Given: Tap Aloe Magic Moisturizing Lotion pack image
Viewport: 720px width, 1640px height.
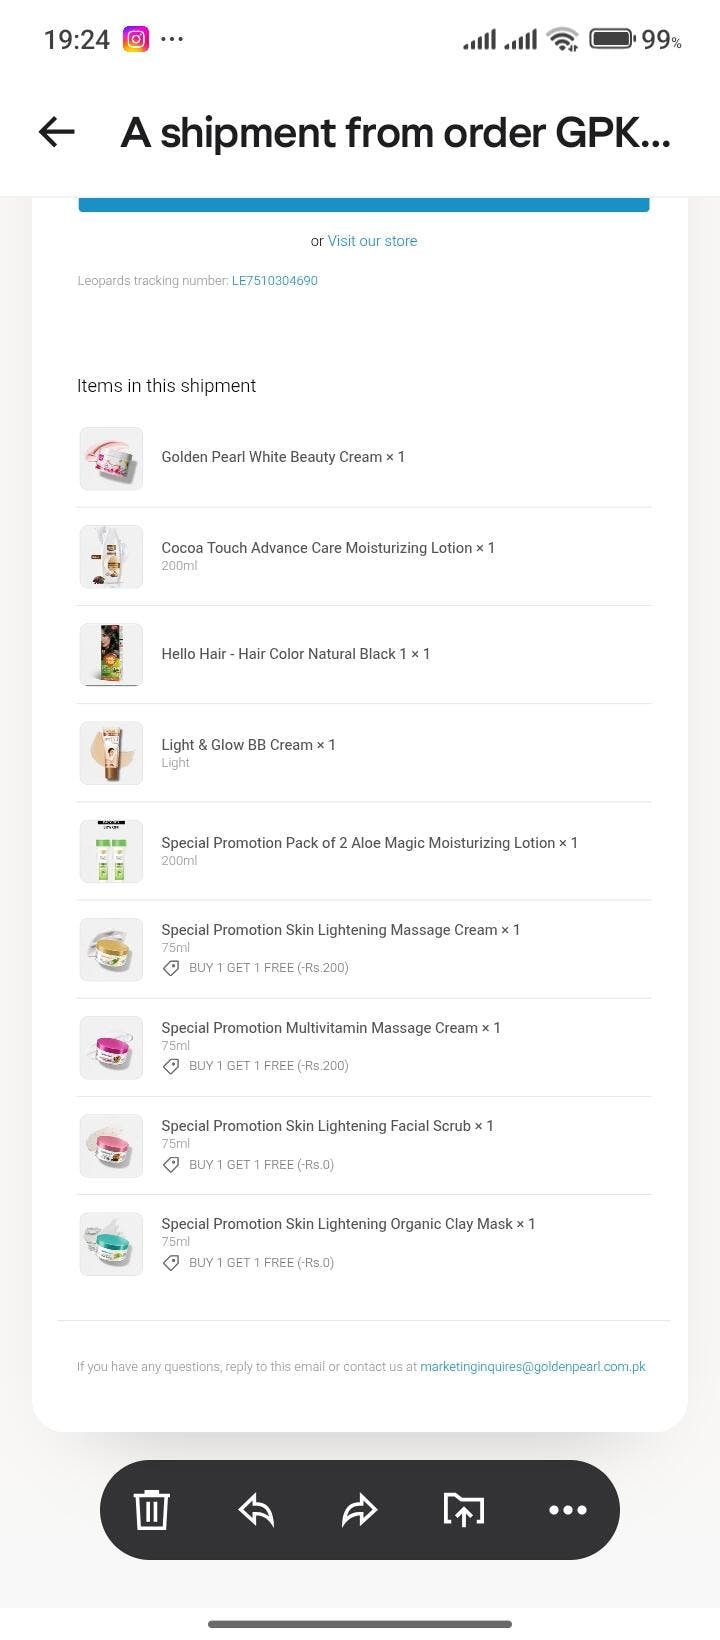Looking at the screenshot, I should (111, 850).
